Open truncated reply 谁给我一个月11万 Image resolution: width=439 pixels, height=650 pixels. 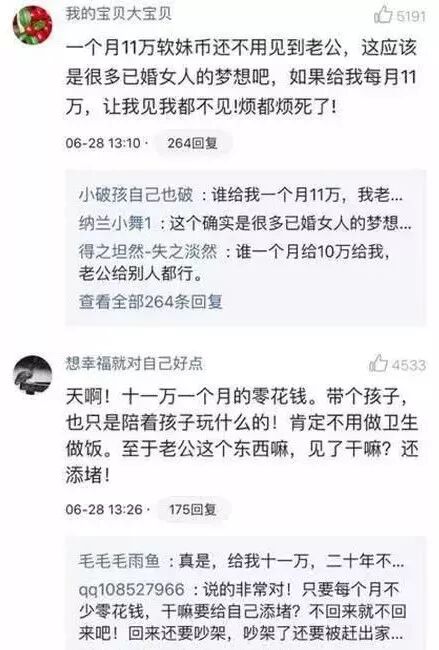pos(307,195)
